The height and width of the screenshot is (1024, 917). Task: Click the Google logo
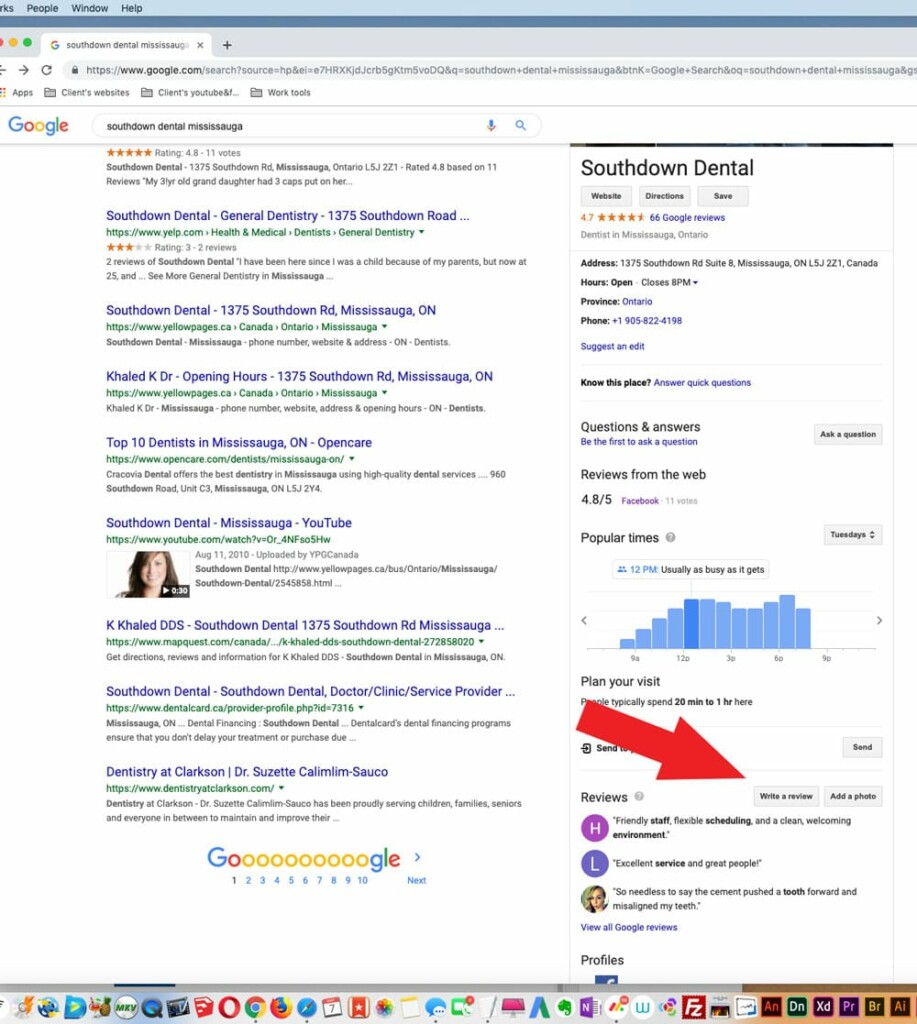coord(39,125)
